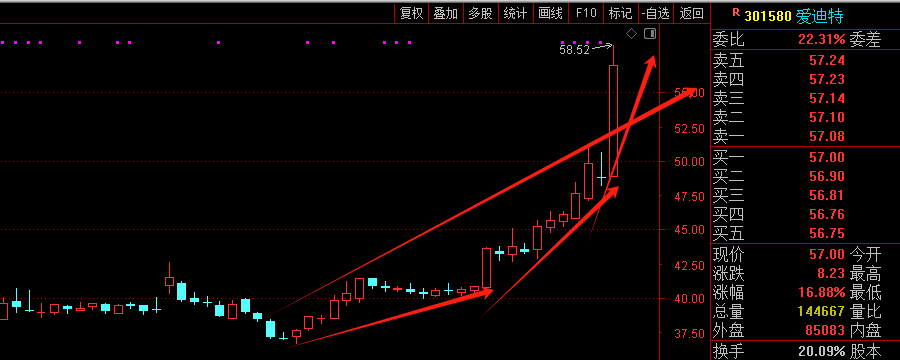Viewport: 900px width, 360px height.
Task: Click the 返回 back button
Action: (692, 14)
